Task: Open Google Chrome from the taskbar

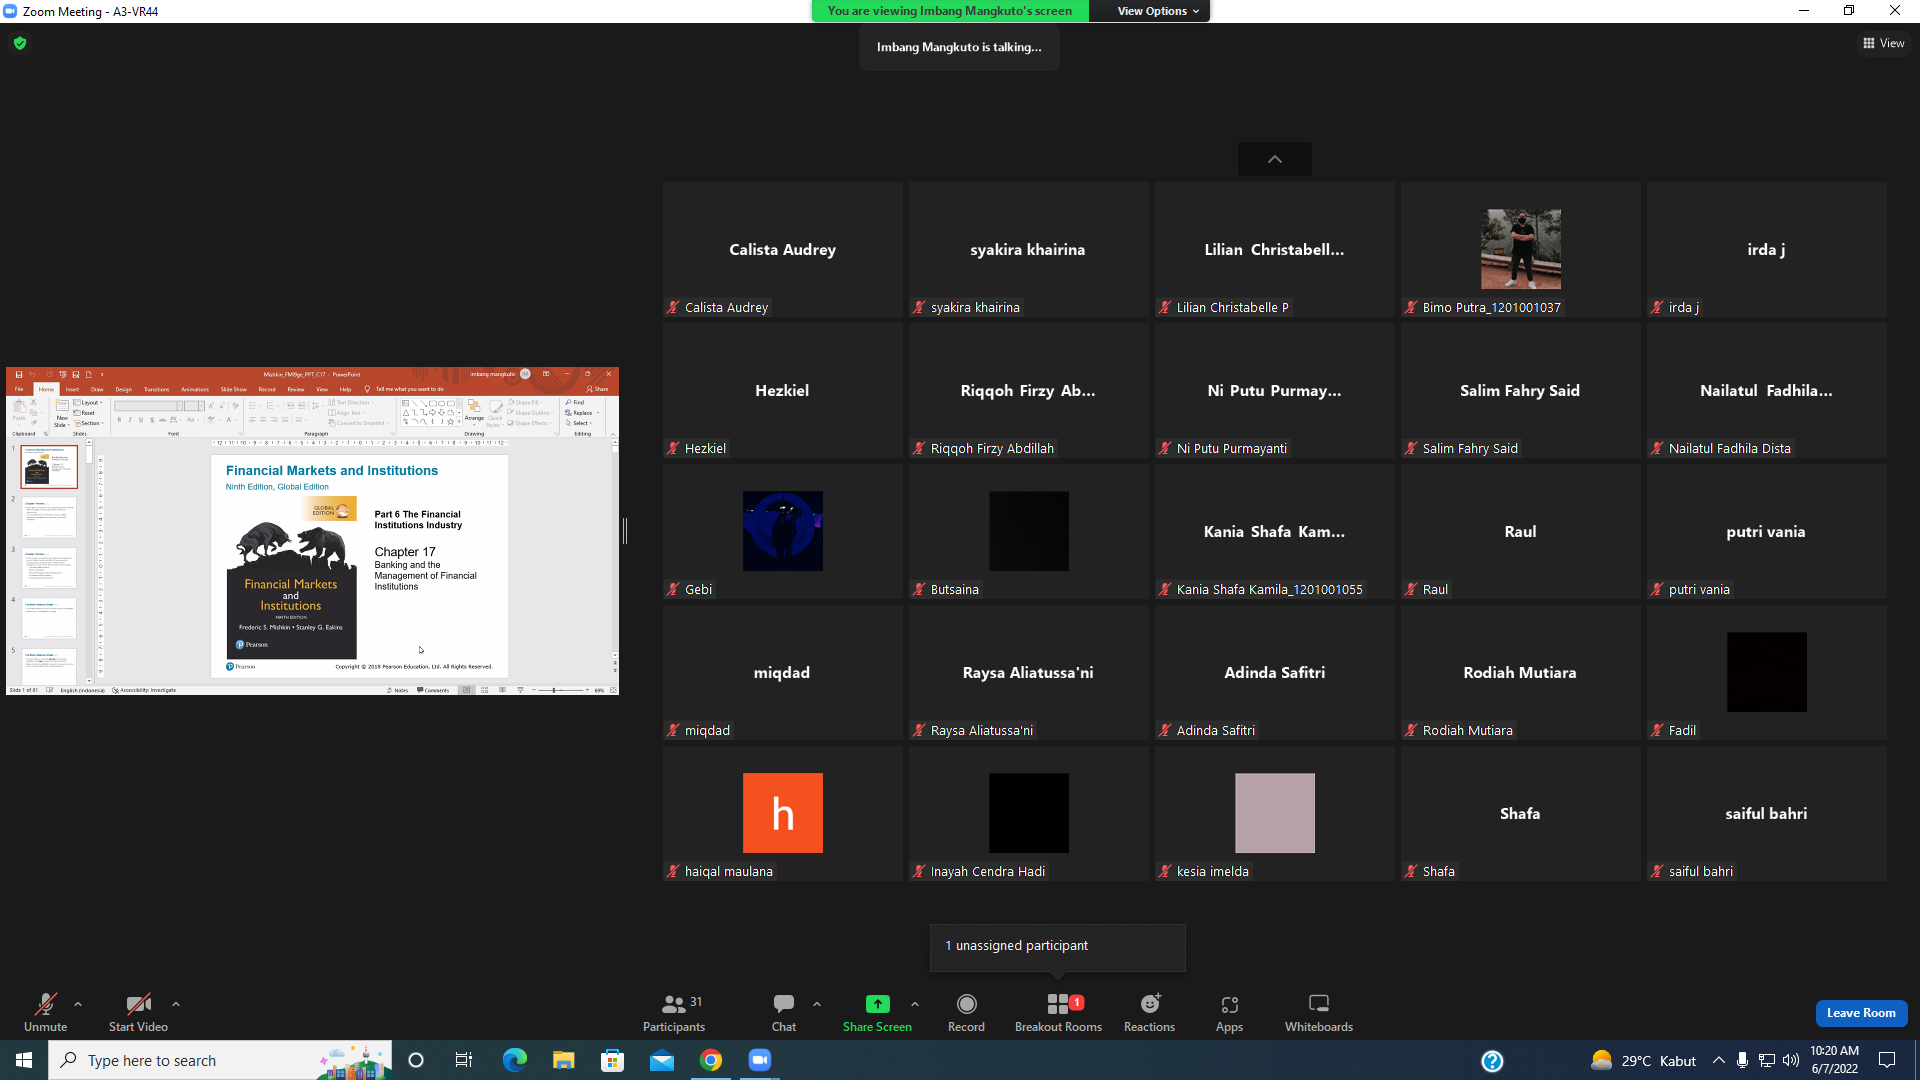Action: click(711, 1060)
